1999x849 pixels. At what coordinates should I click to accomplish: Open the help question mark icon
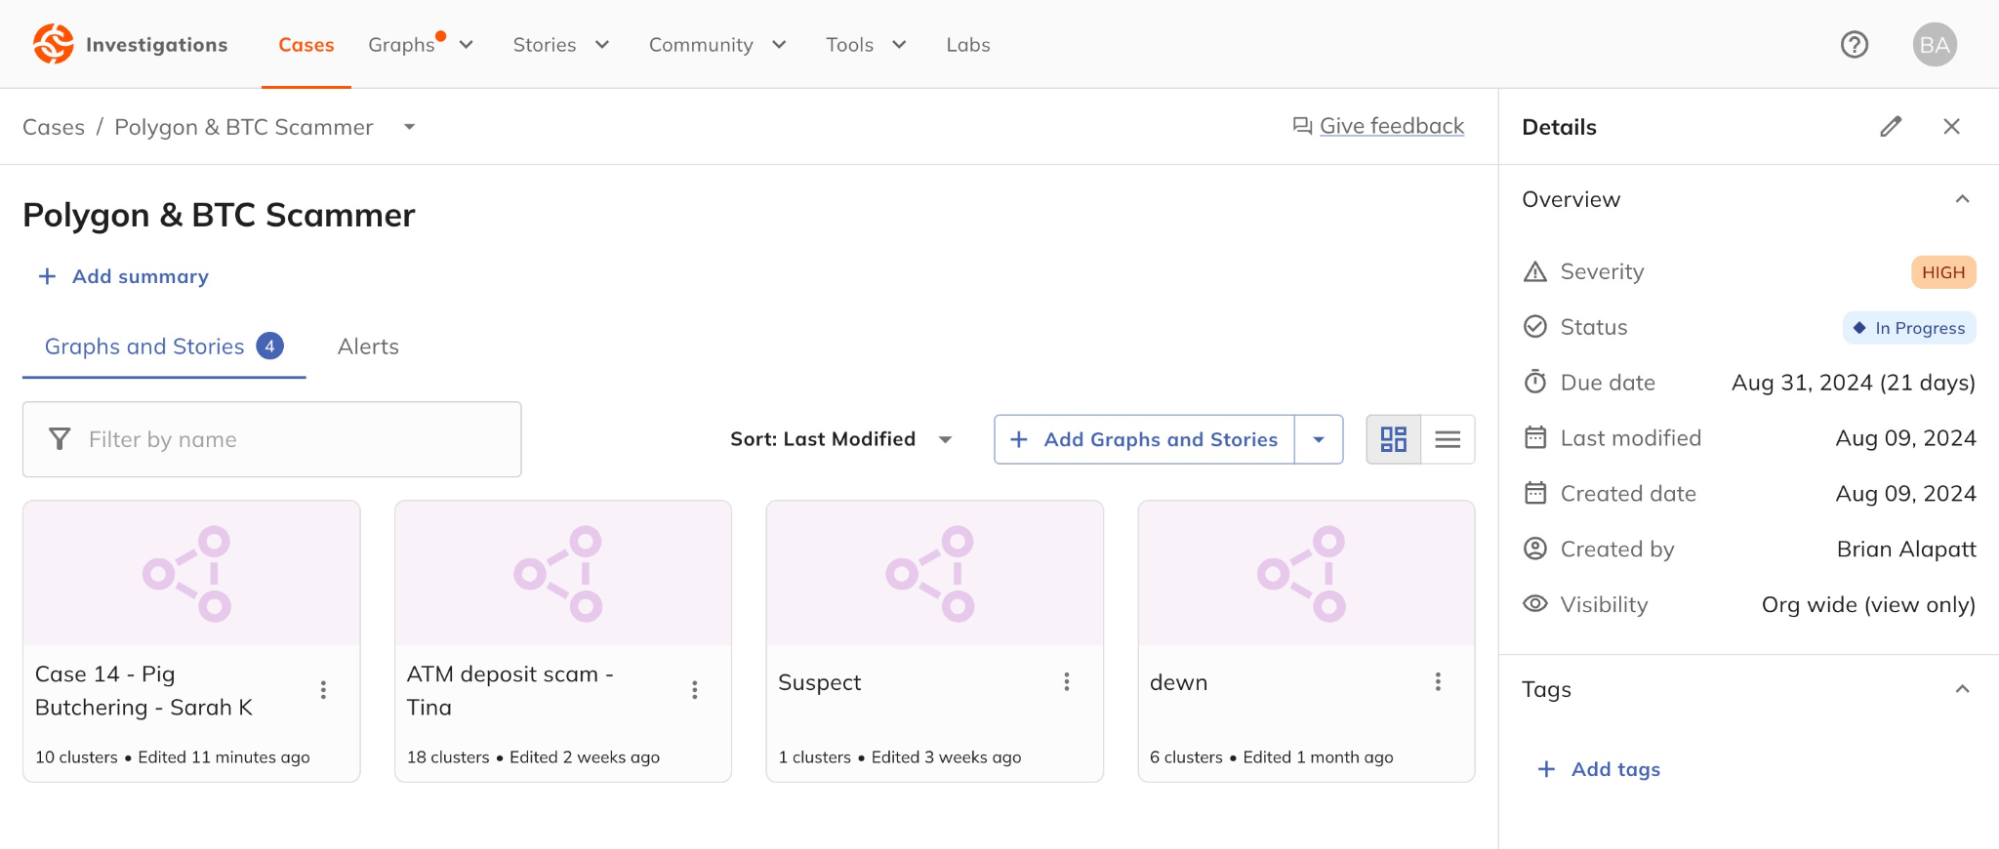pos(1854,44)
